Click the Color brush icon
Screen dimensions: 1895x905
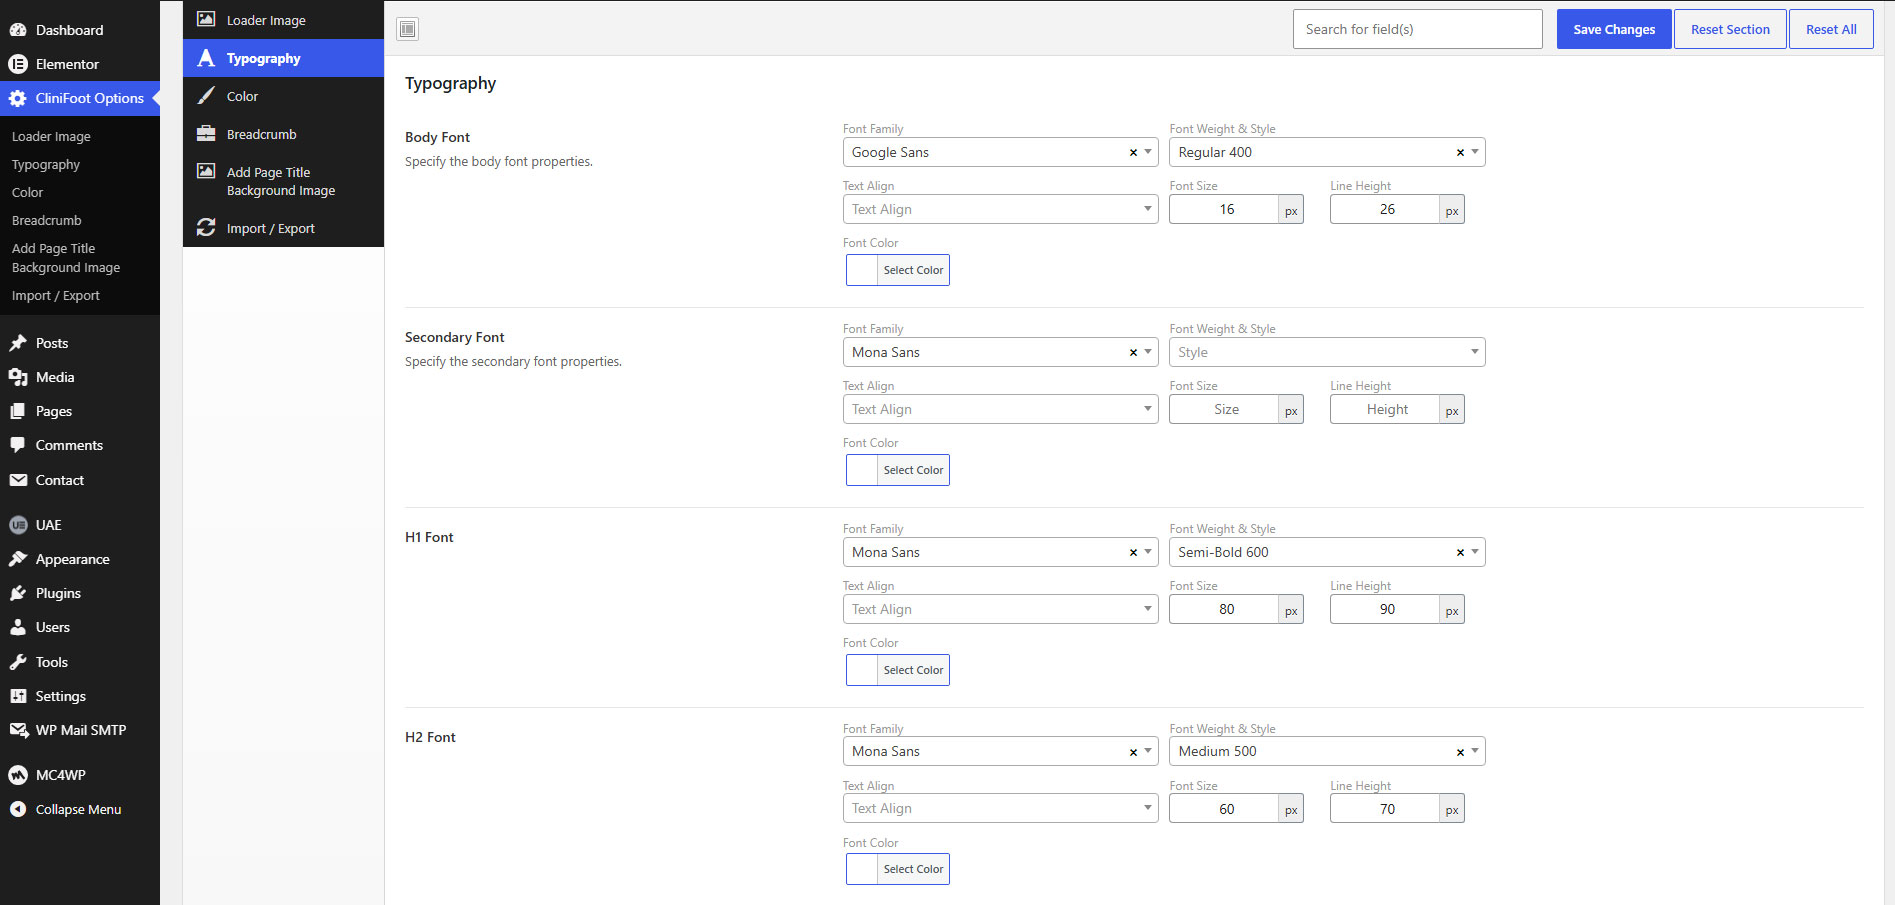click(x=206, y=96)
